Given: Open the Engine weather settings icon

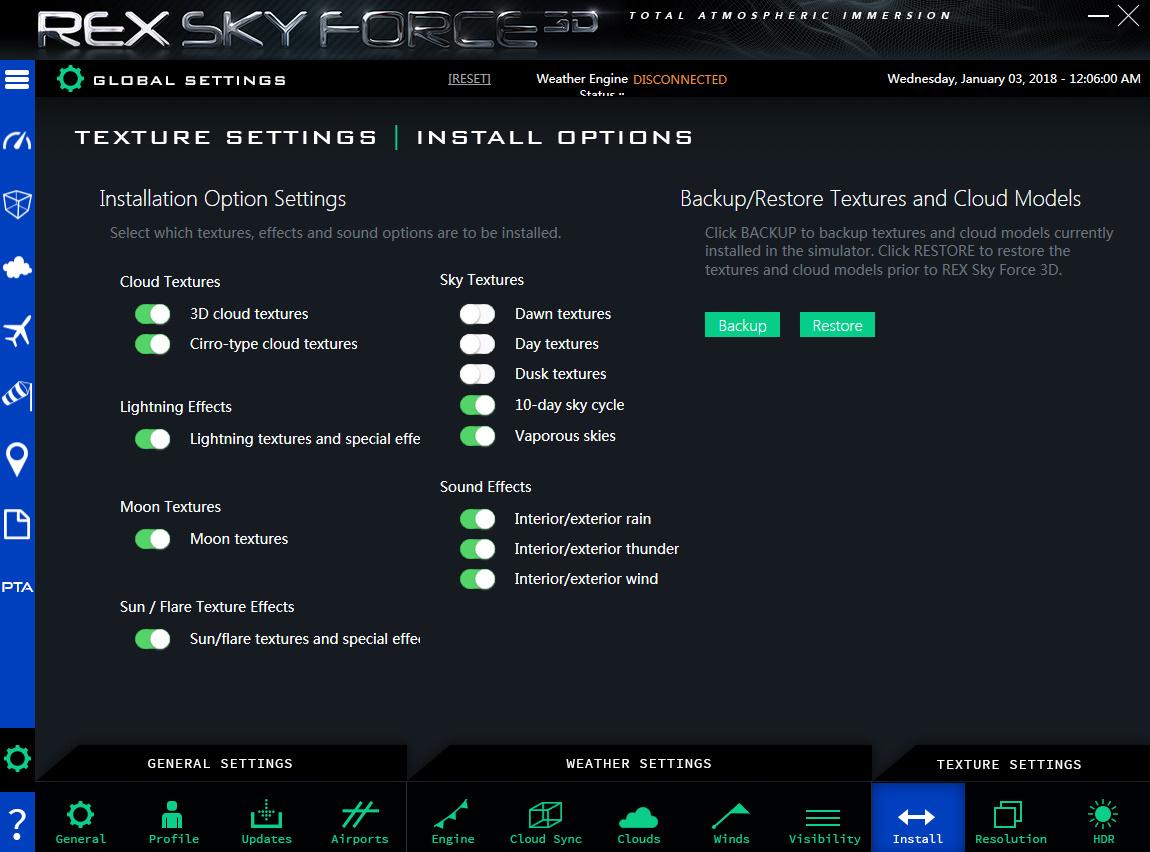Looking at the screenshot, I should 453,822.
